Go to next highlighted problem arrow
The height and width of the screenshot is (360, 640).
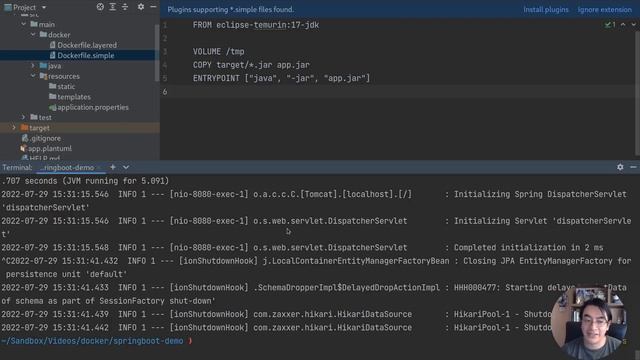point(633,24)
